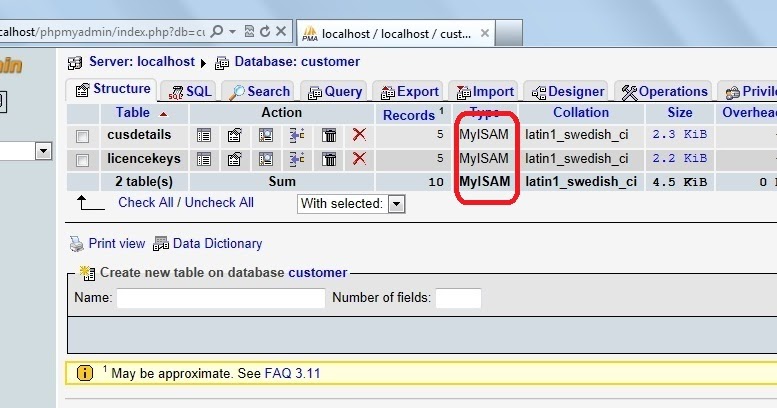The width and height of the screenshot is (777, 408).
Task: Open the Print view link
Action: (x=116, y=244)
